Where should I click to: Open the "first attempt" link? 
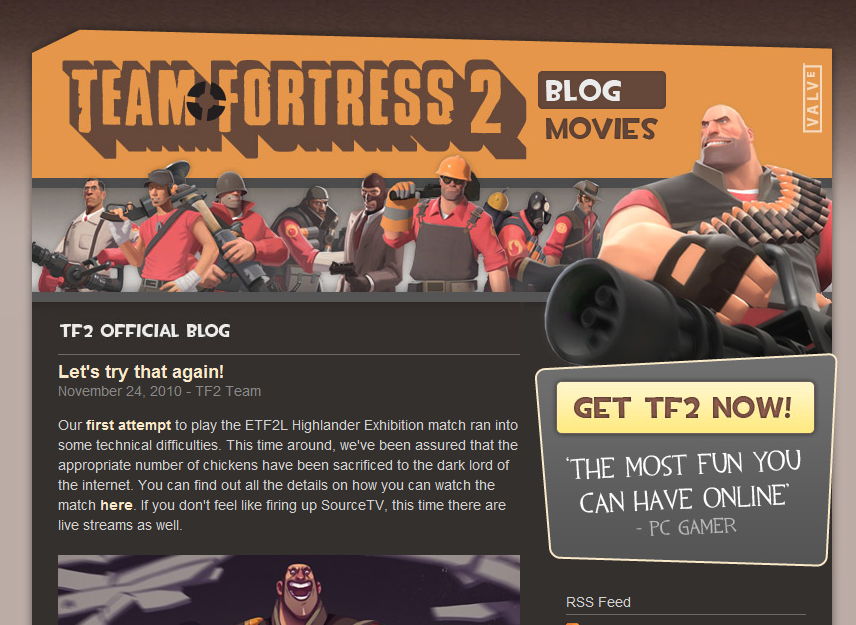pos(128,425)
